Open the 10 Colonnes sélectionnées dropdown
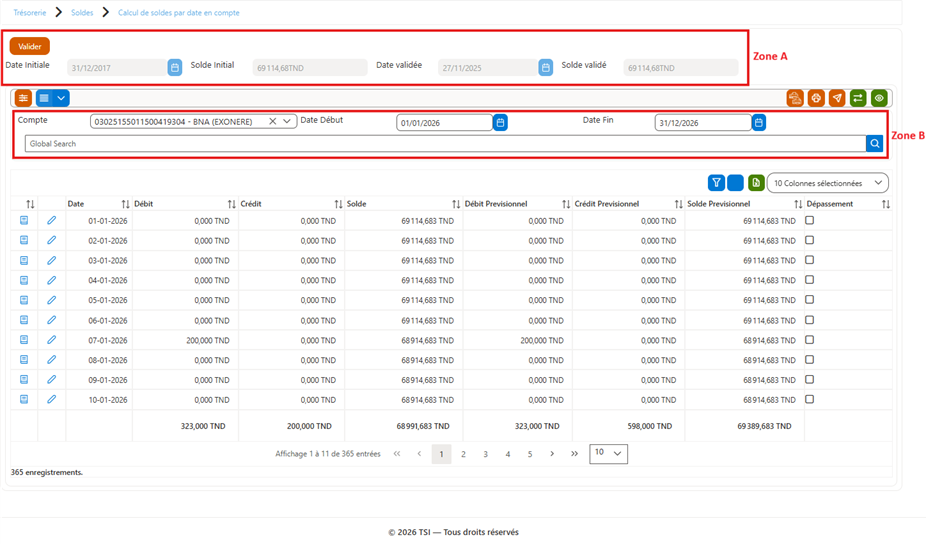 827,183
